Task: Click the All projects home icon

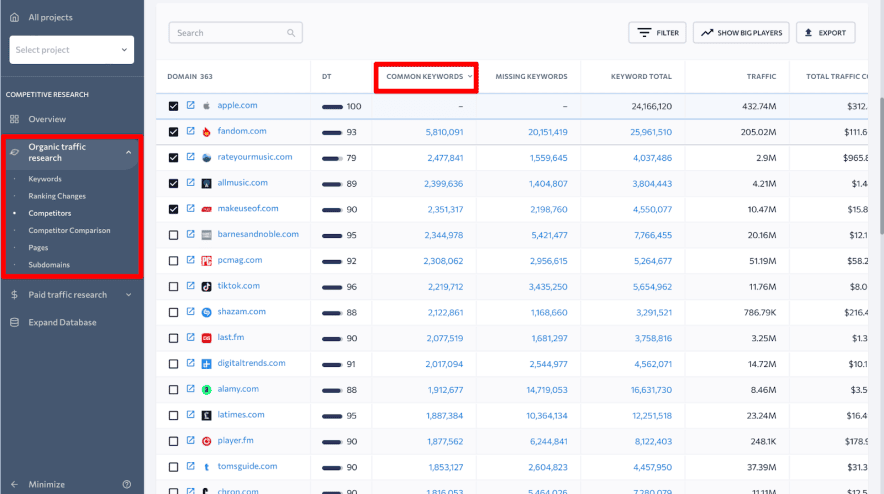Action: 14,17
